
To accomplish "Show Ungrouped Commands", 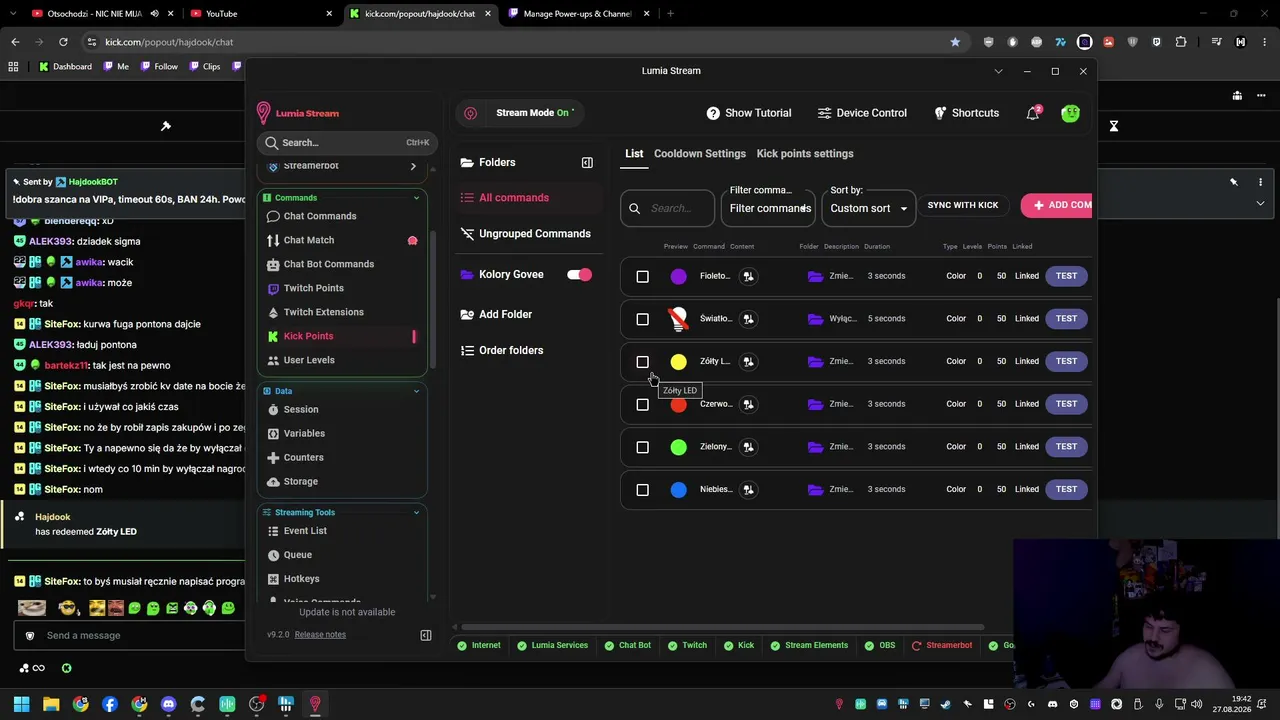I will coord(526,234).
